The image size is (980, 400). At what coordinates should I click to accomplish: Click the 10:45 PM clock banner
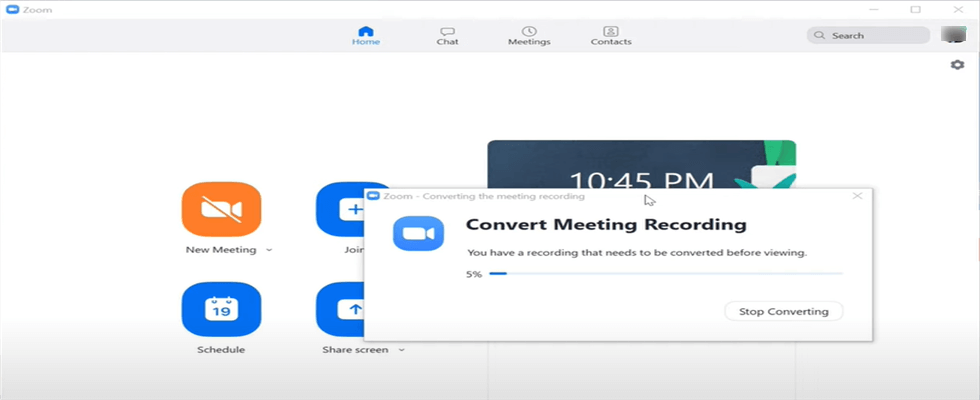[641, 166]
